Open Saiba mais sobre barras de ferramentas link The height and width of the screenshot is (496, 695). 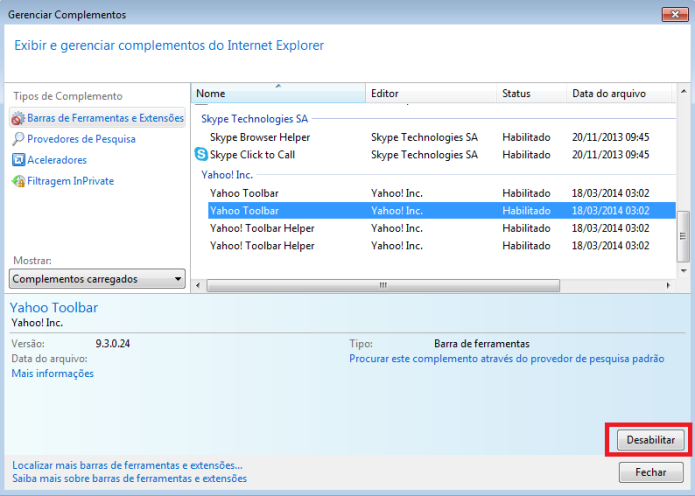tap(129, 479)
